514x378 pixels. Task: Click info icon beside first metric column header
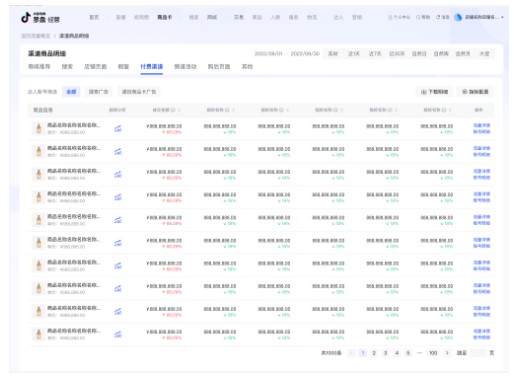[173, 110]
